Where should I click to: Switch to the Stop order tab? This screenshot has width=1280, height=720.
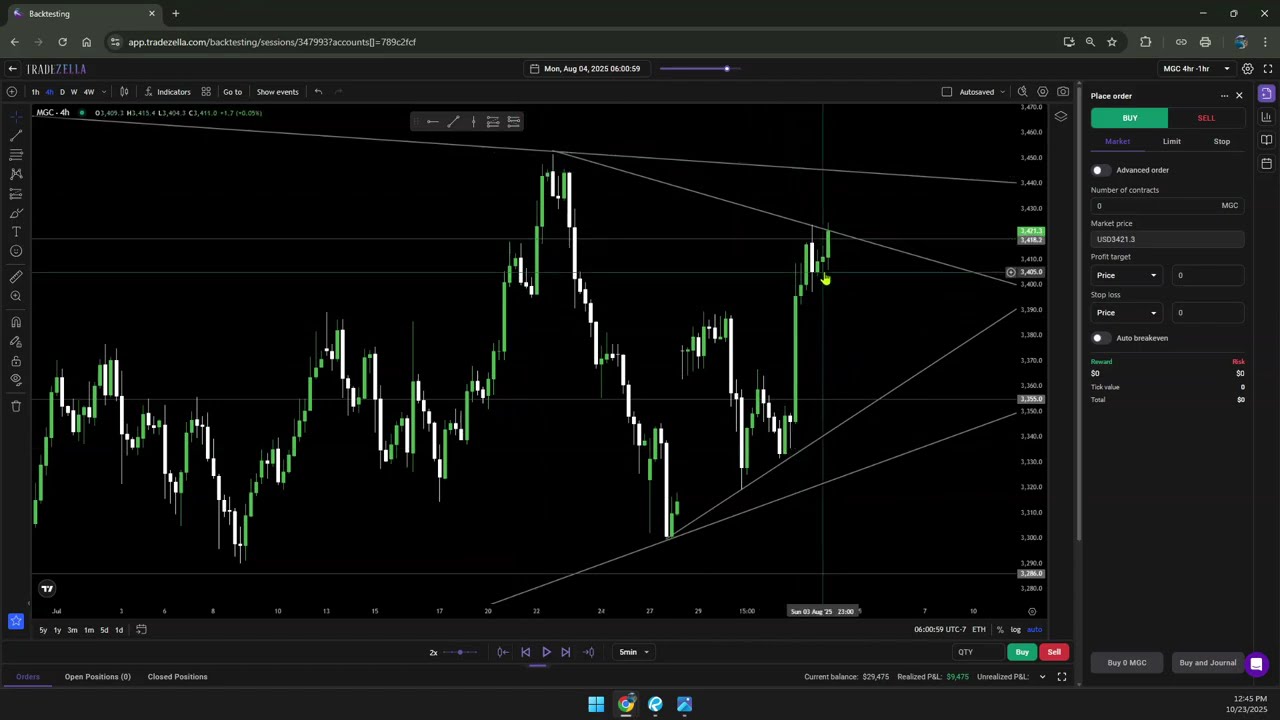coord(1222,141)
